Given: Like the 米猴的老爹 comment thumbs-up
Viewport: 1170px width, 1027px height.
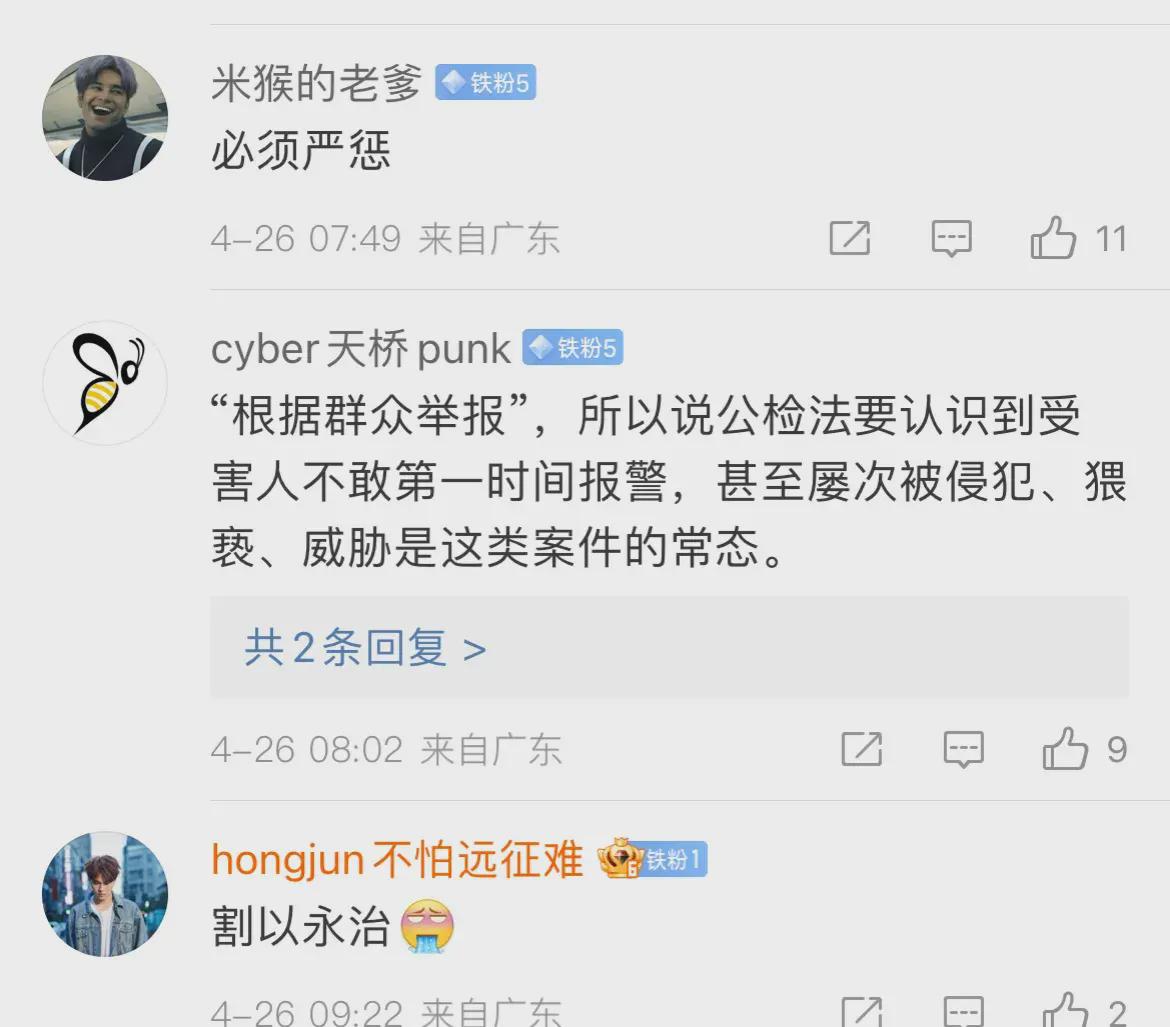Looking at the screenshot, I should 1053,238.
